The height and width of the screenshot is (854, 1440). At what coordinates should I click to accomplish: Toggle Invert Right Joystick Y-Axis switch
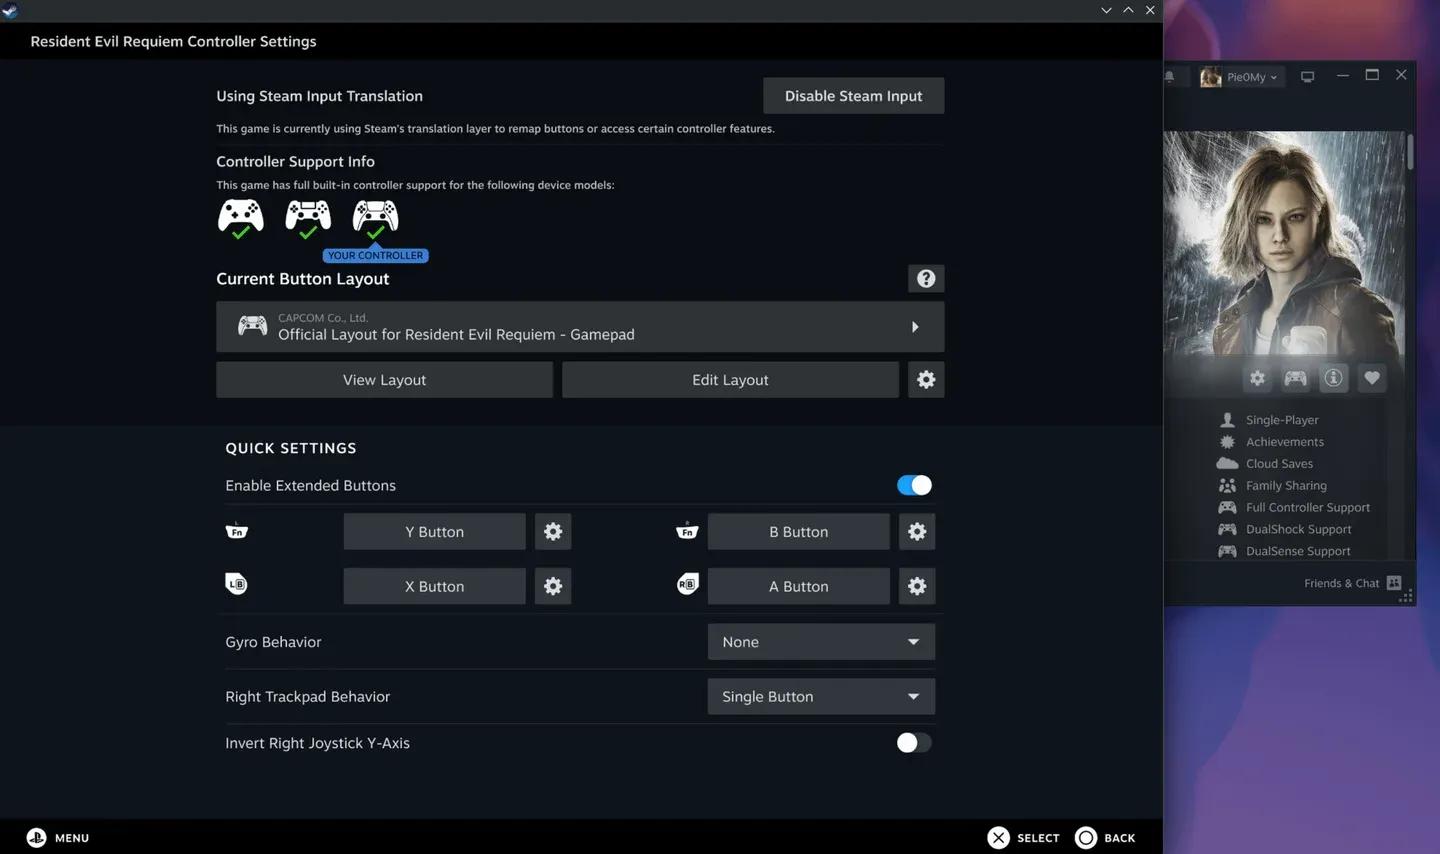[914, 743]
